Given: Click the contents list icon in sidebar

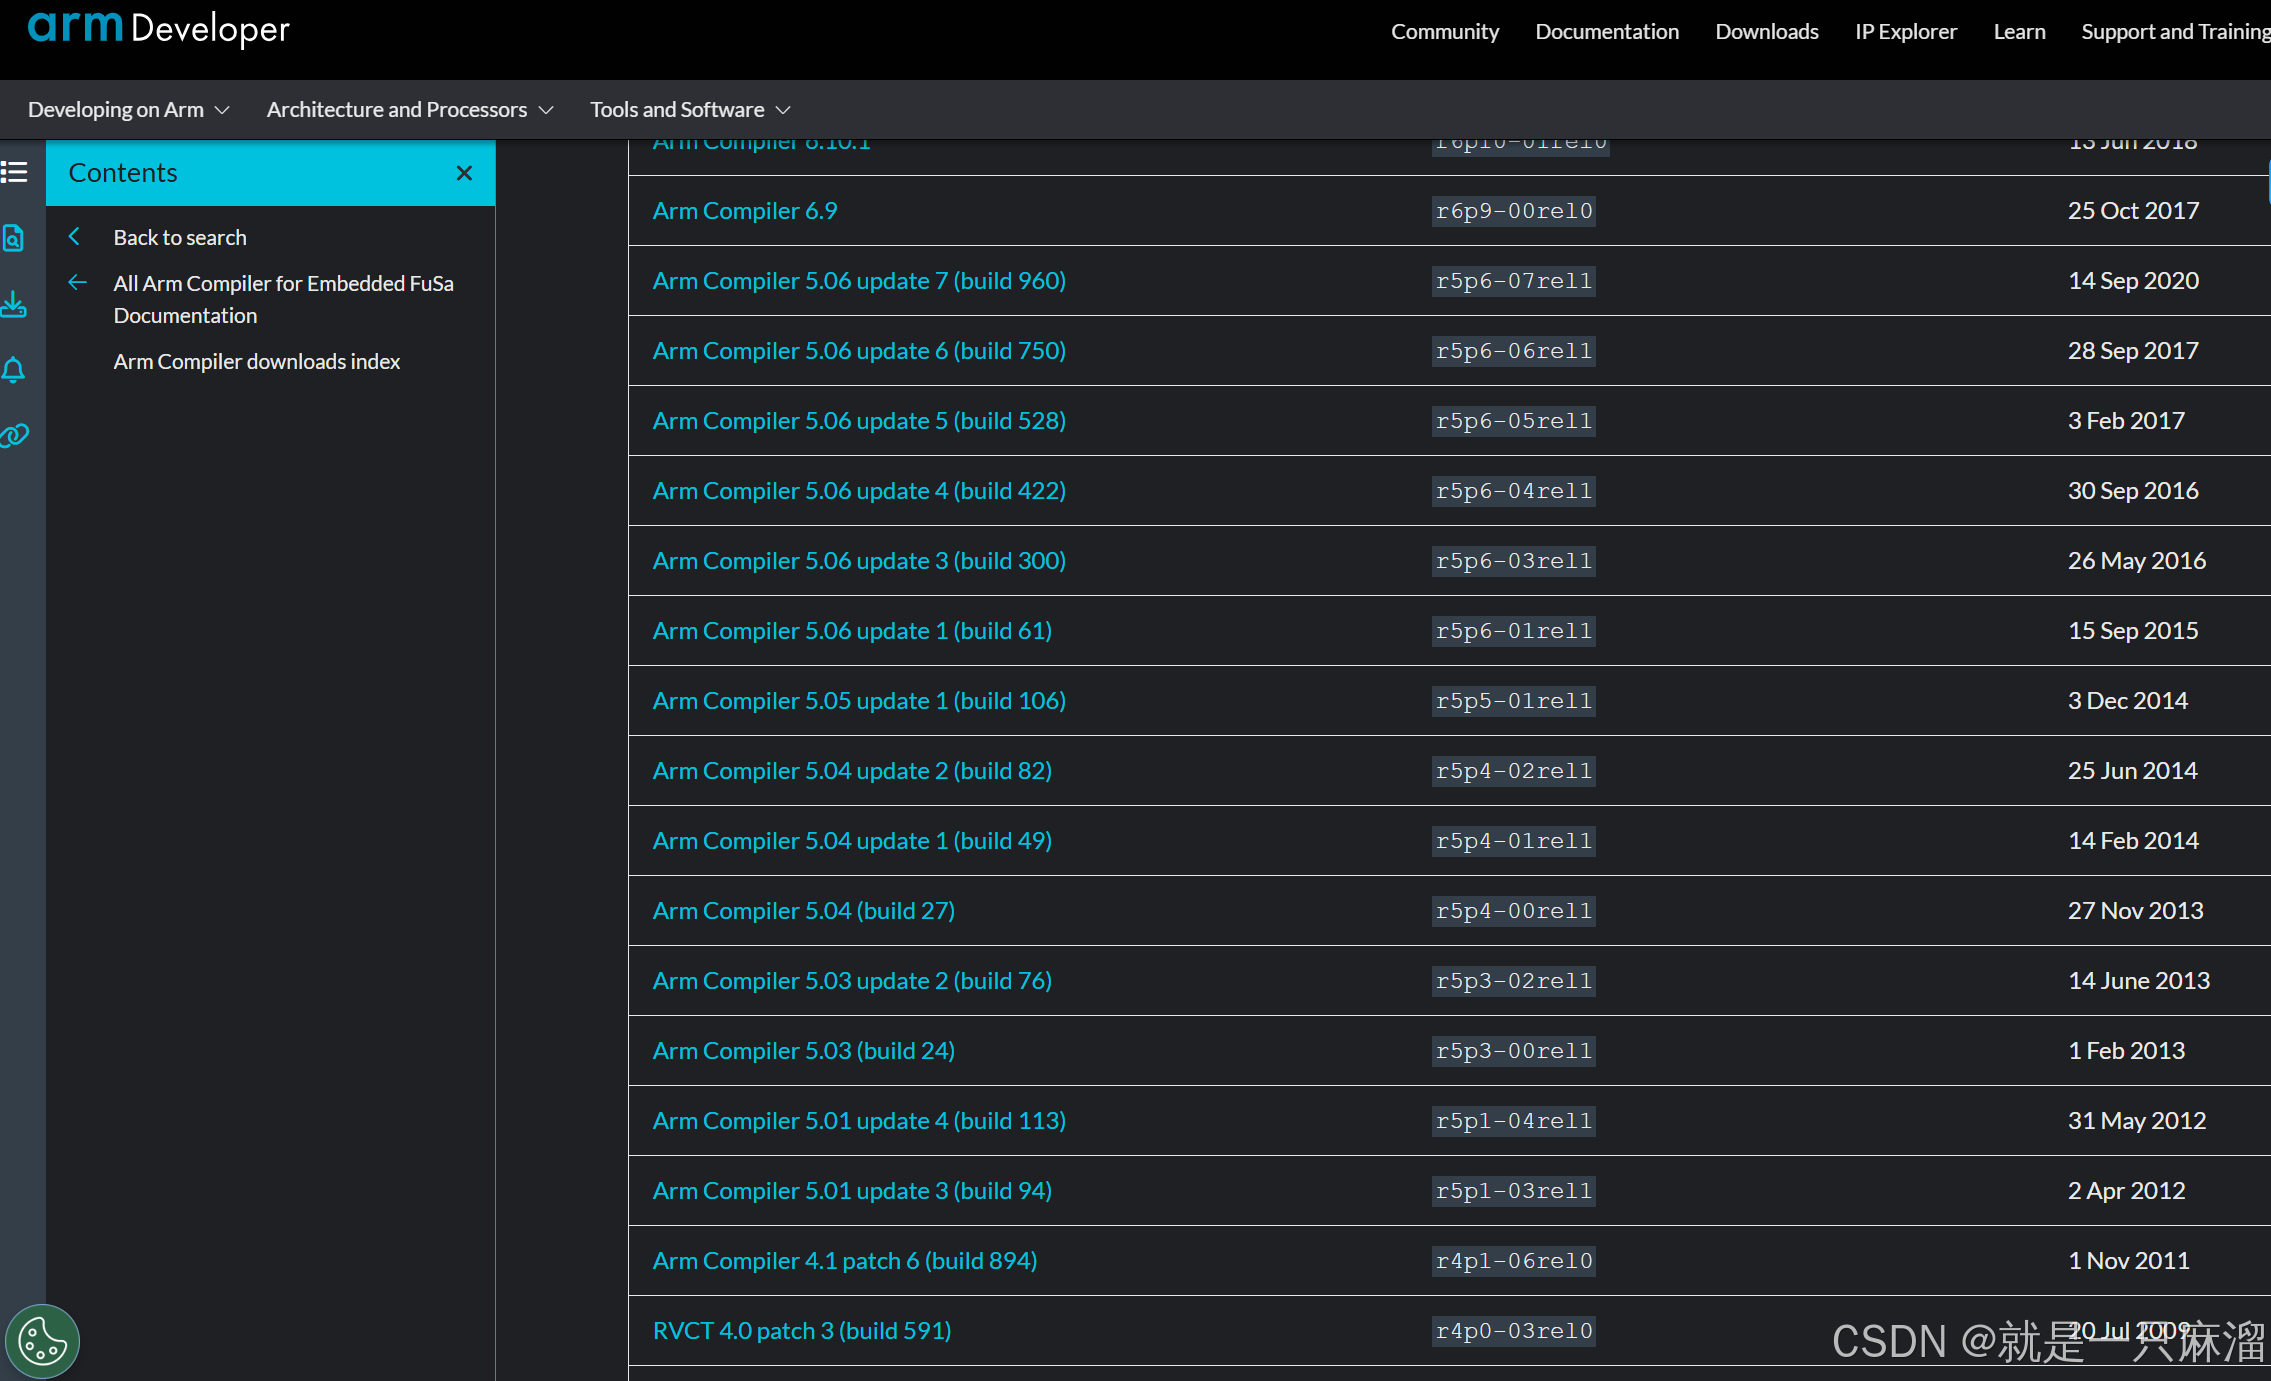Looking at the screenshot, I should pos(14,172).
